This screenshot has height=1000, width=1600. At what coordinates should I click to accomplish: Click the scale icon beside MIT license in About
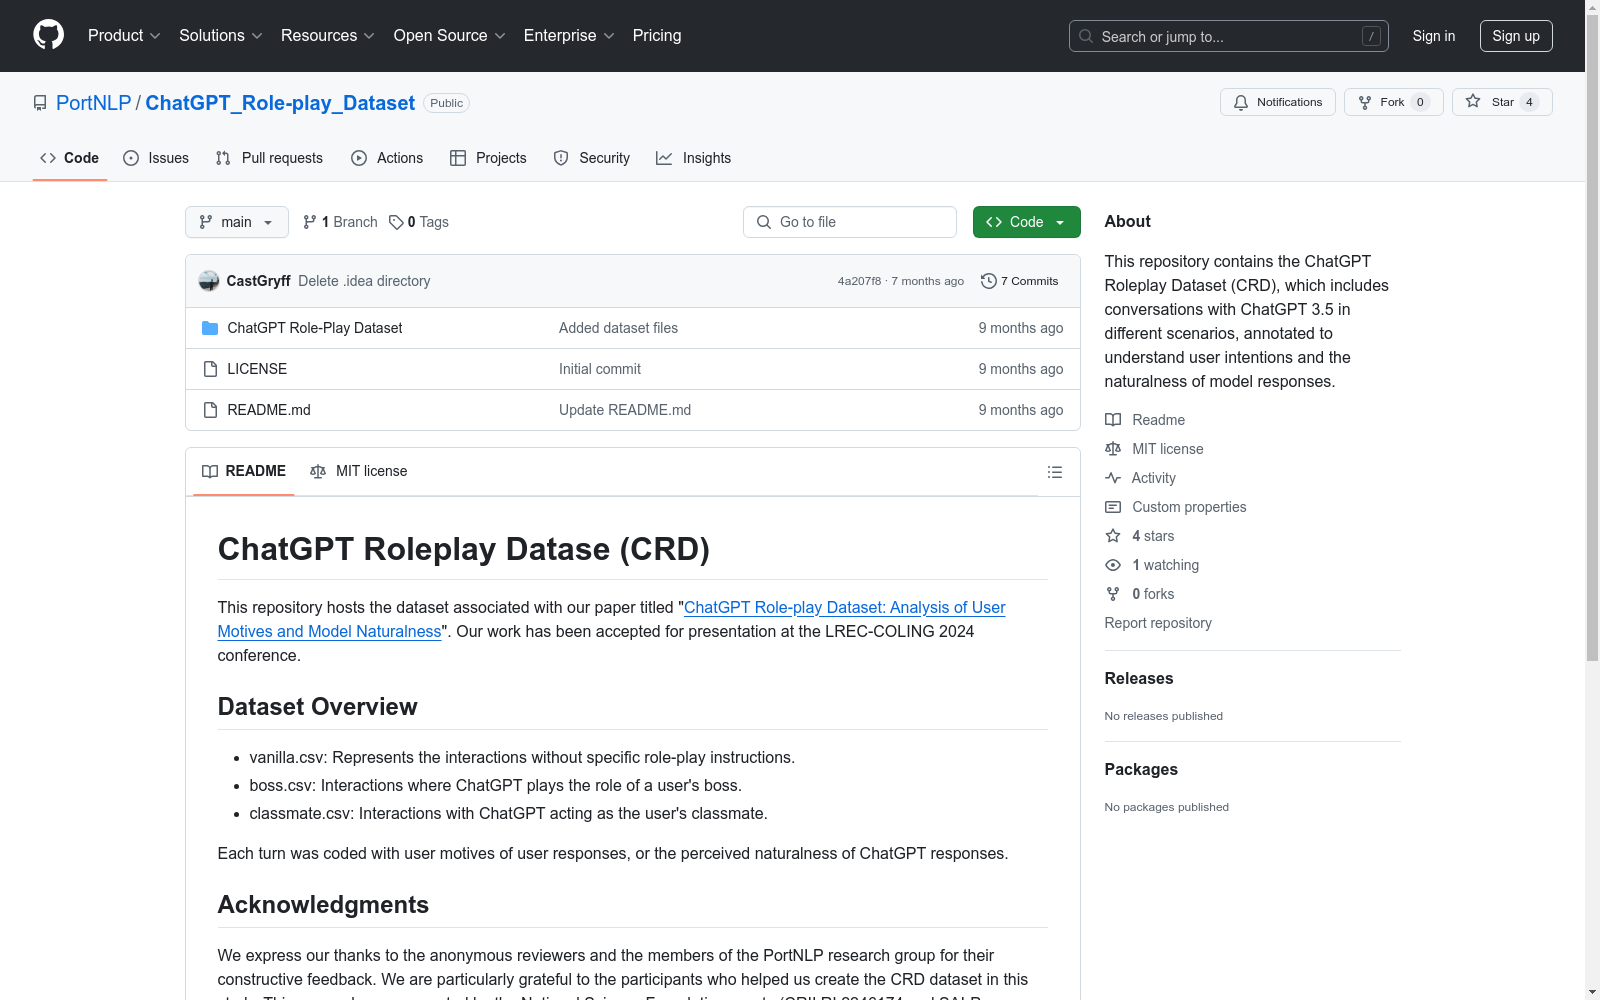click(x=1113, y=449)
